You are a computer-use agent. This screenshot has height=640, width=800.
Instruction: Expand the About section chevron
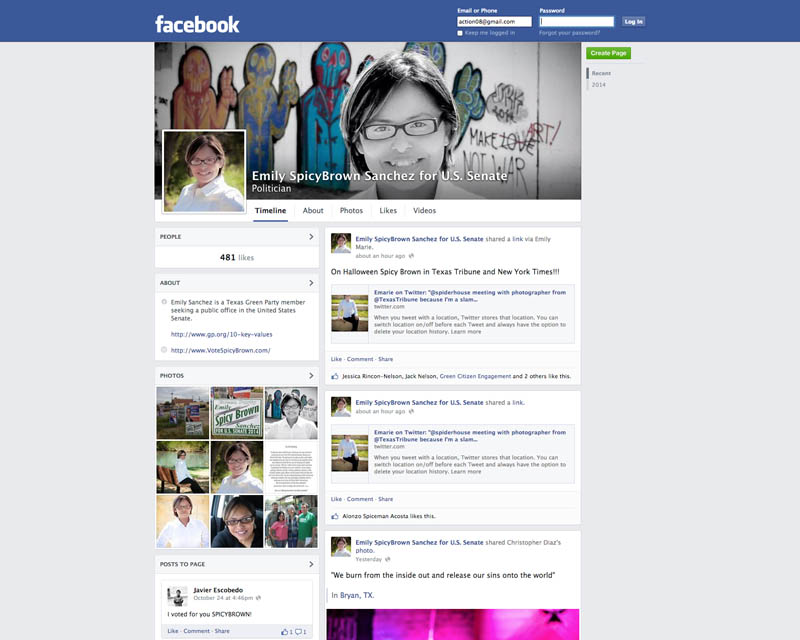[x=311, y=283]
